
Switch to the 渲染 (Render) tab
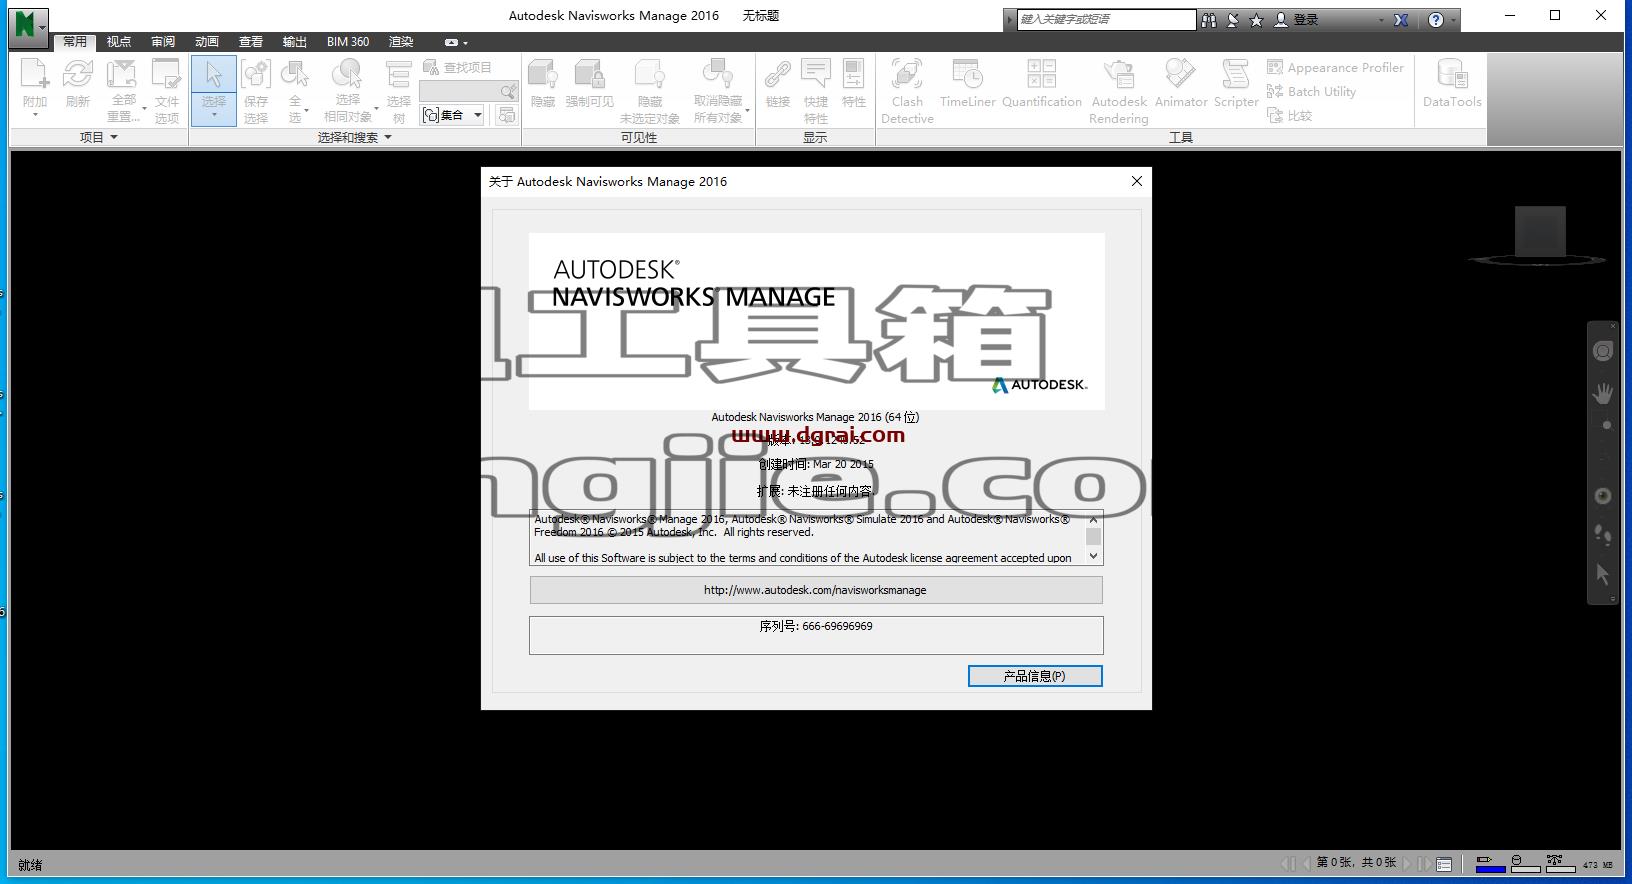point(401,42)
